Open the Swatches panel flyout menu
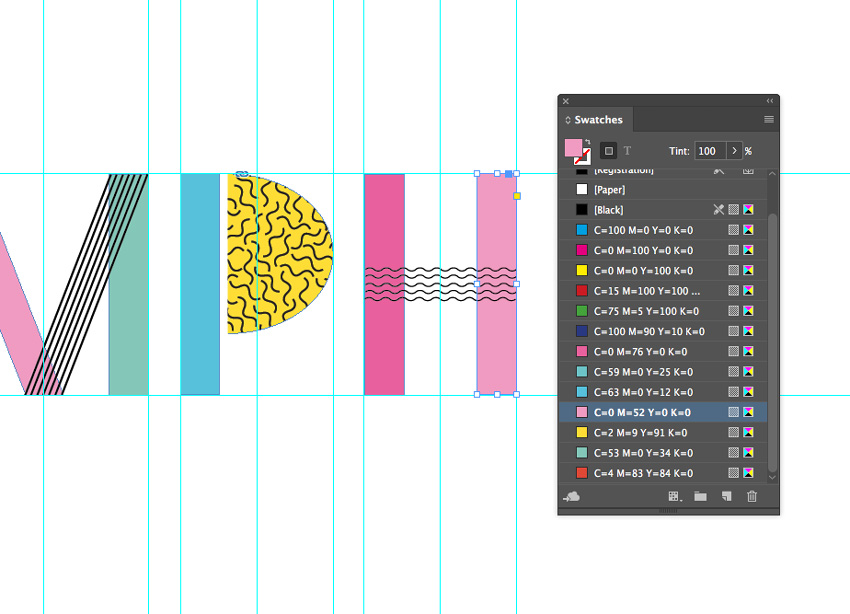The width and height of the screenshot is (850, 614). click(768, 120)
